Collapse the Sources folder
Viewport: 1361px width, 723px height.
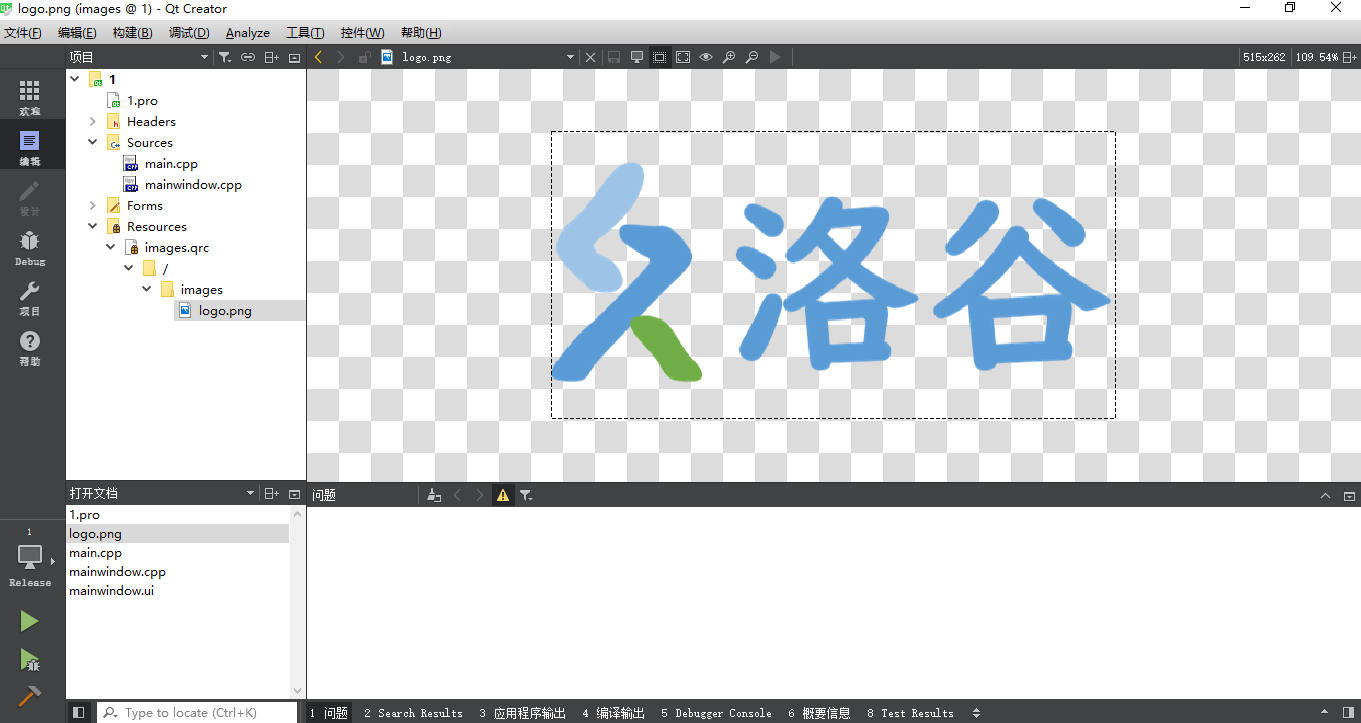93,142
